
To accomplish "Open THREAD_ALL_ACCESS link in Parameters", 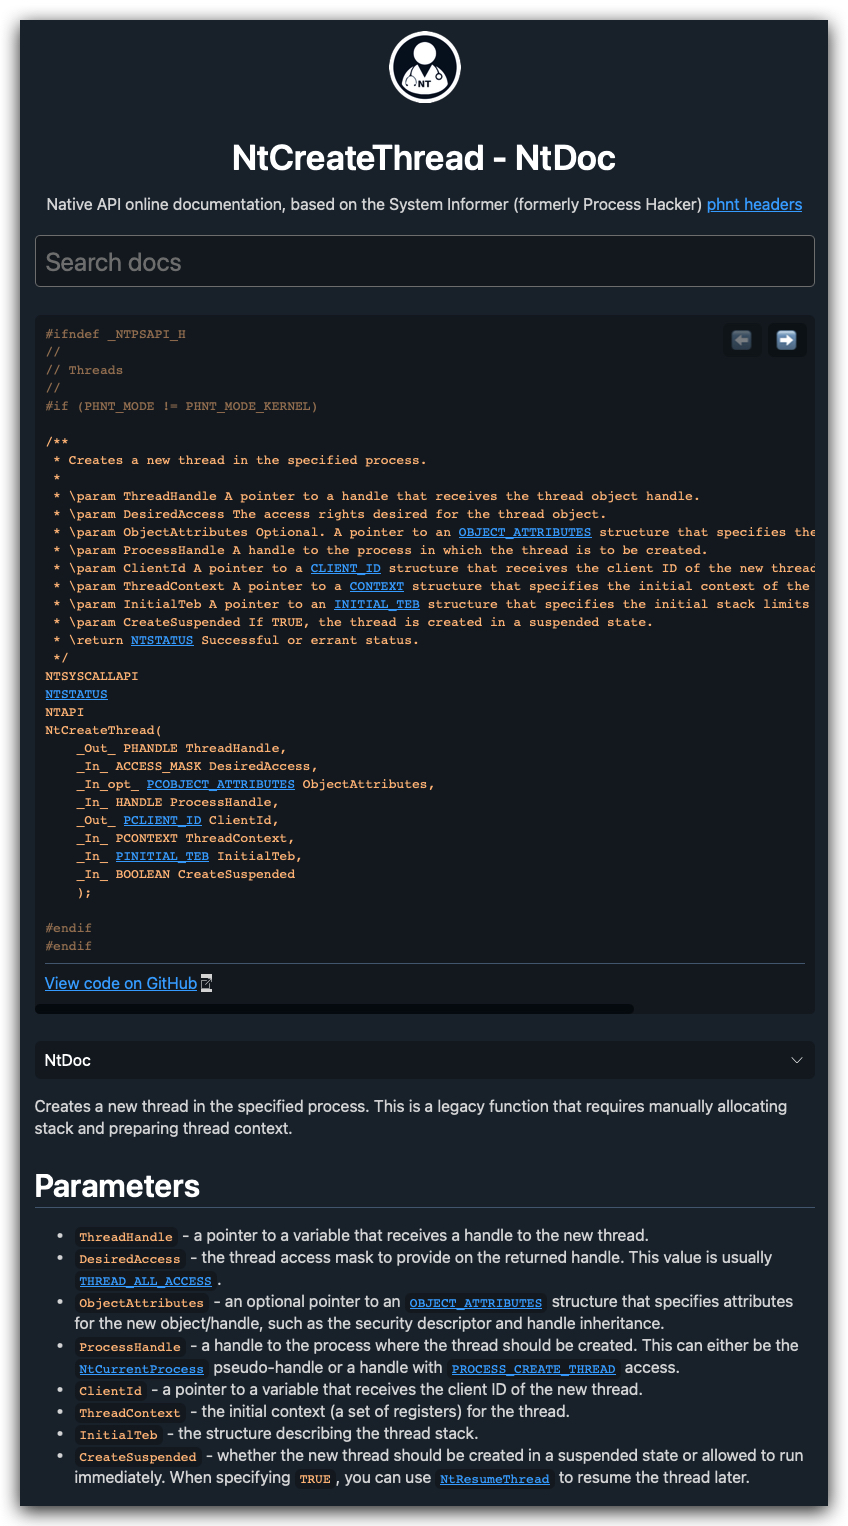I will 146,1281.
